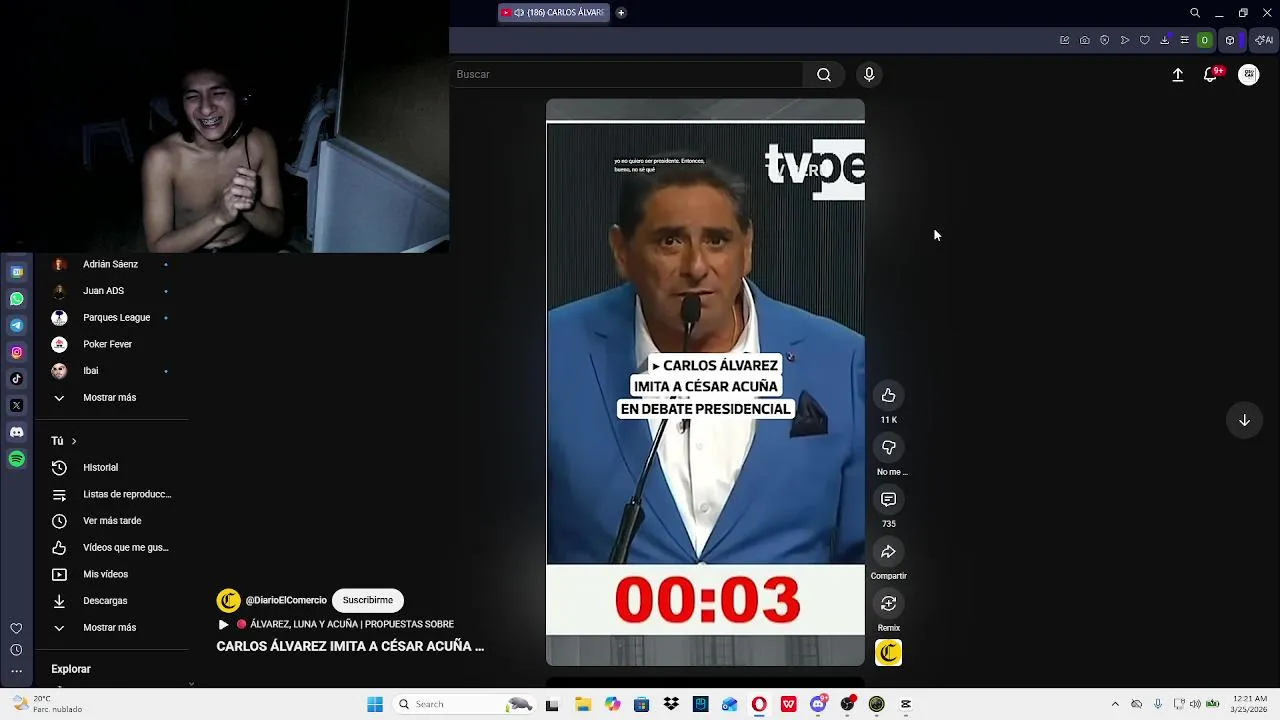
Task: Open Opera downloads icon in toolbar
Action: point(1164,40)
